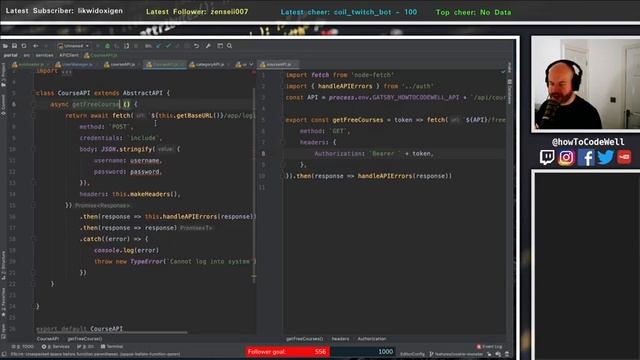Switch to the categoryAPI.js editor tab

click(209, 64)
